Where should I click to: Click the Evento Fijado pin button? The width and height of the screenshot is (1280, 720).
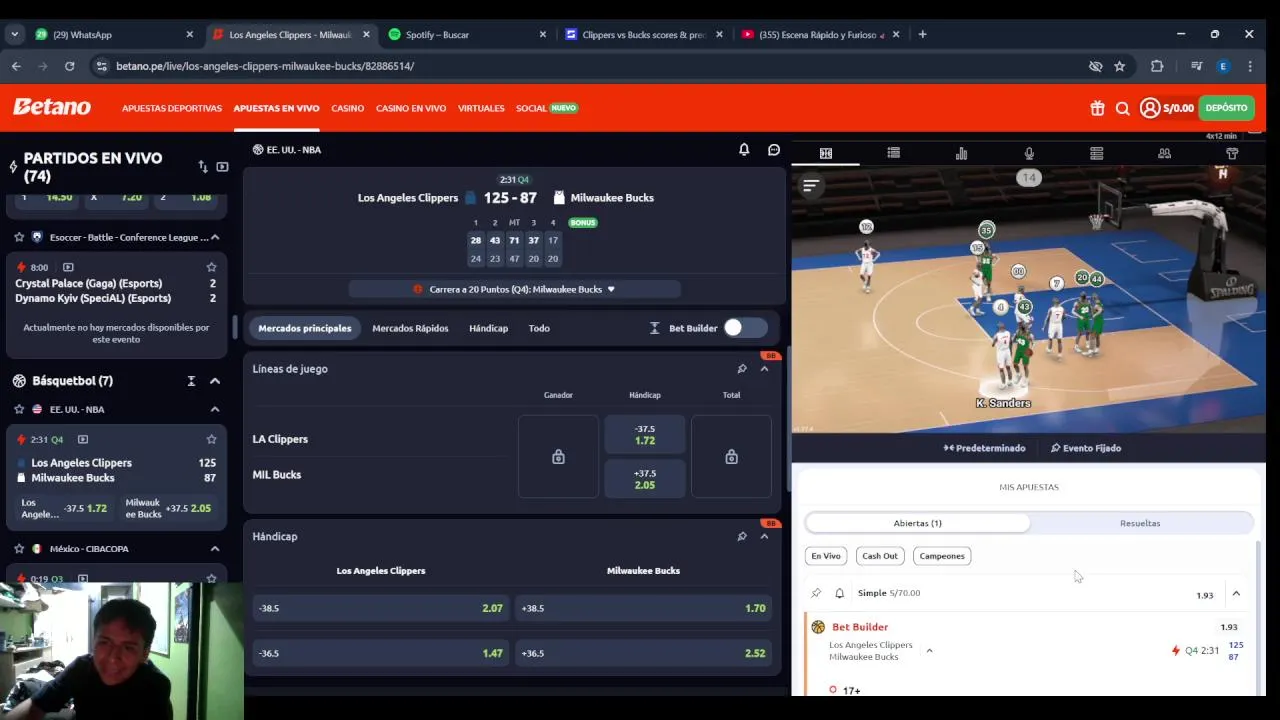1086,448
